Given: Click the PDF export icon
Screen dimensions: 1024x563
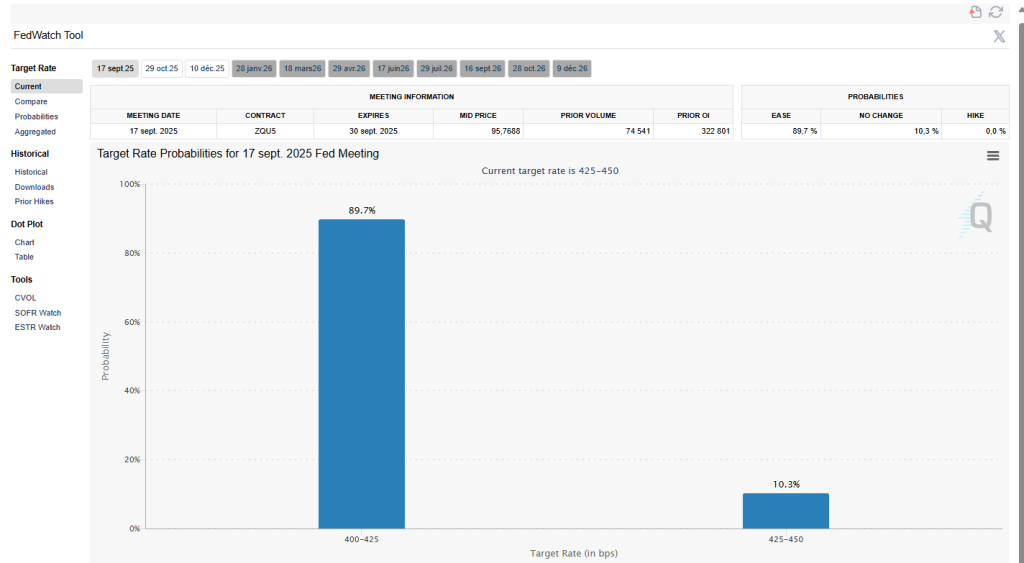Looking at the screenshot, I should [975, 12].
